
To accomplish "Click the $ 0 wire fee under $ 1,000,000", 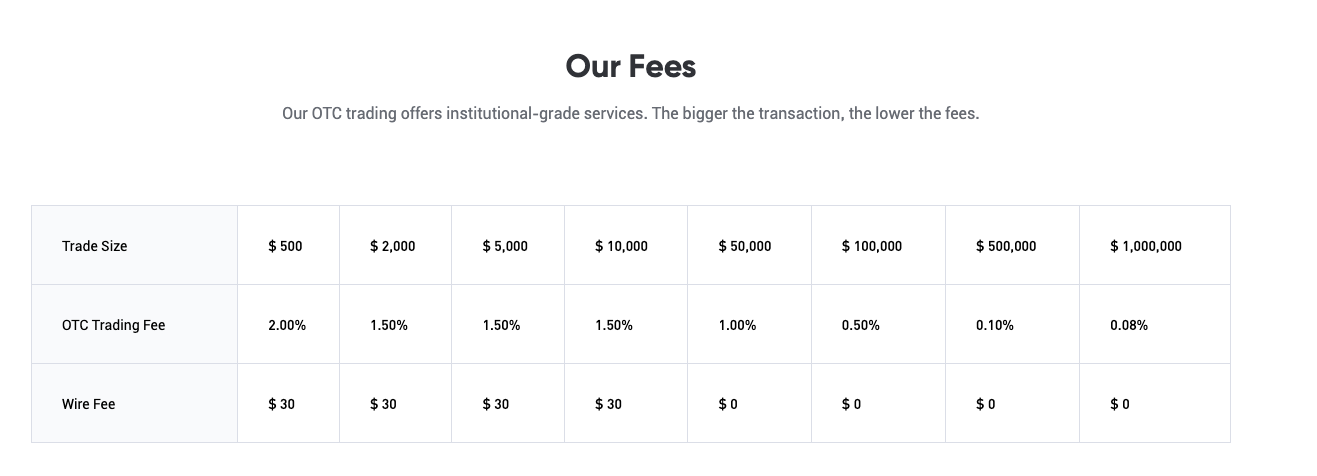I will coord(1120,404).
